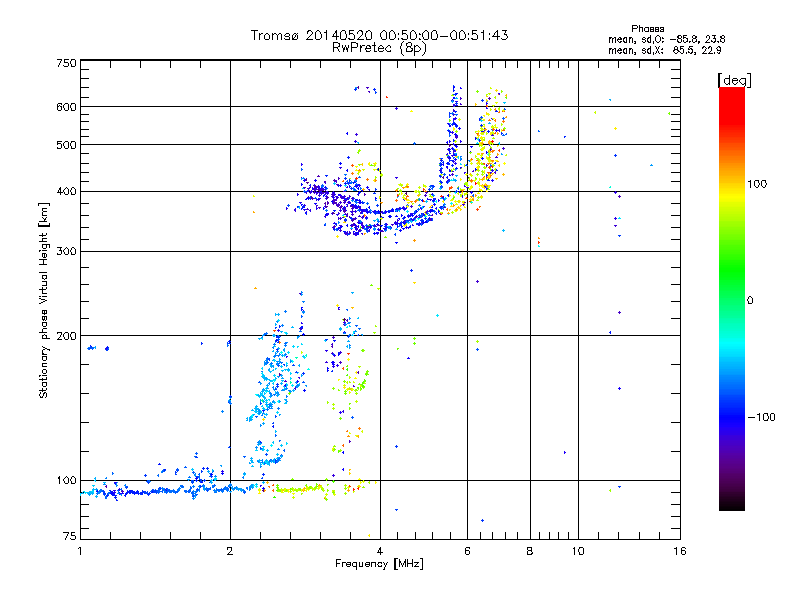Select the 'mean, sd,X: 85.5, 22.9' line
This screenshot has width=800, height=600.
(664, 51)
